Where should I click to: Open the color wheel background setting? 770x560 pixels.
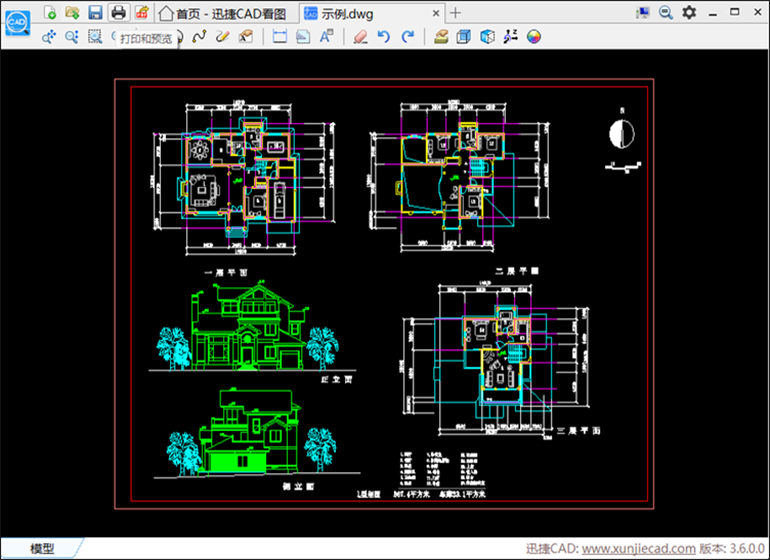[534, 37]
